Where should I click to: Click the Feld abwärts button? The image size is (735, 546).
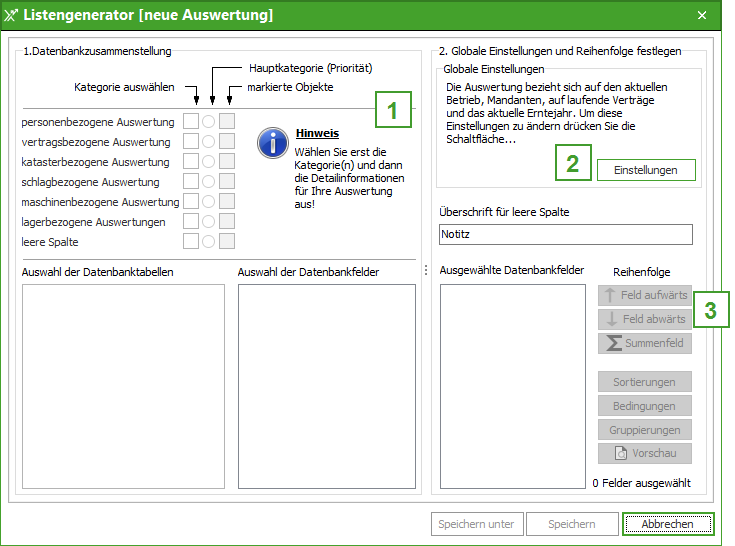pos(645,319)
